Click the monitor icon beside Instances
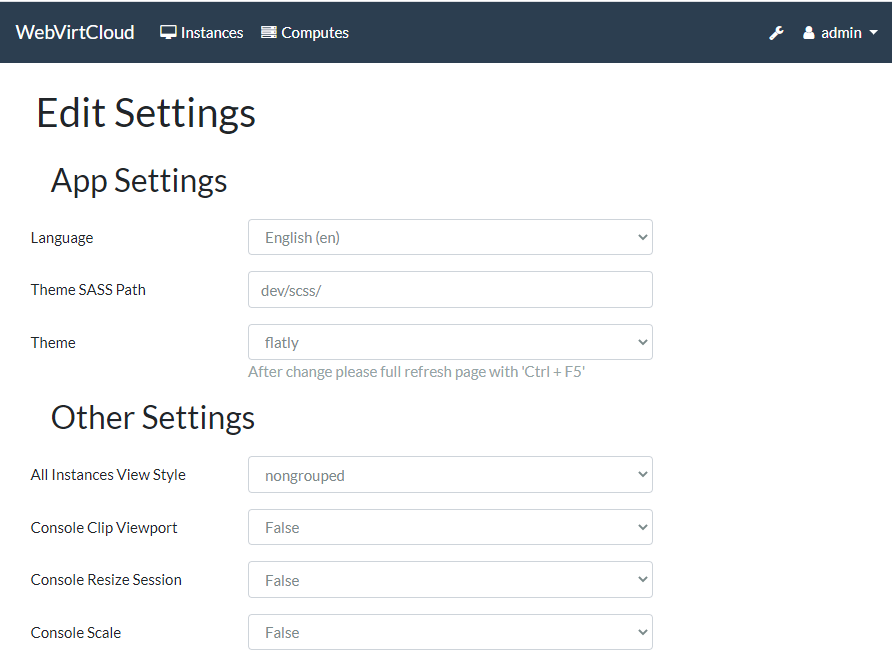 pyautogui.click(x=168, y=32)
